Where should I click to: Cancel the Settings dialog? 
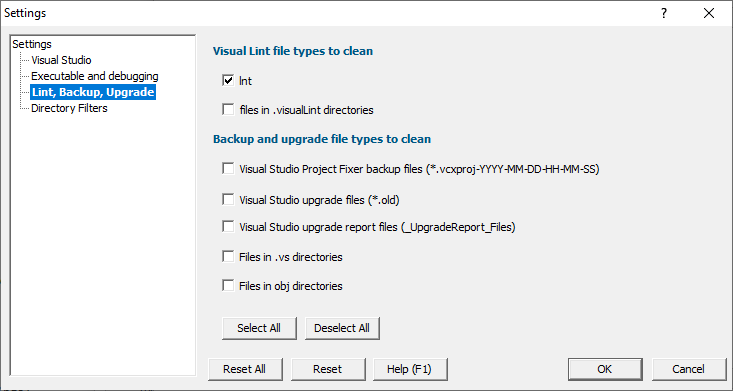689,369
